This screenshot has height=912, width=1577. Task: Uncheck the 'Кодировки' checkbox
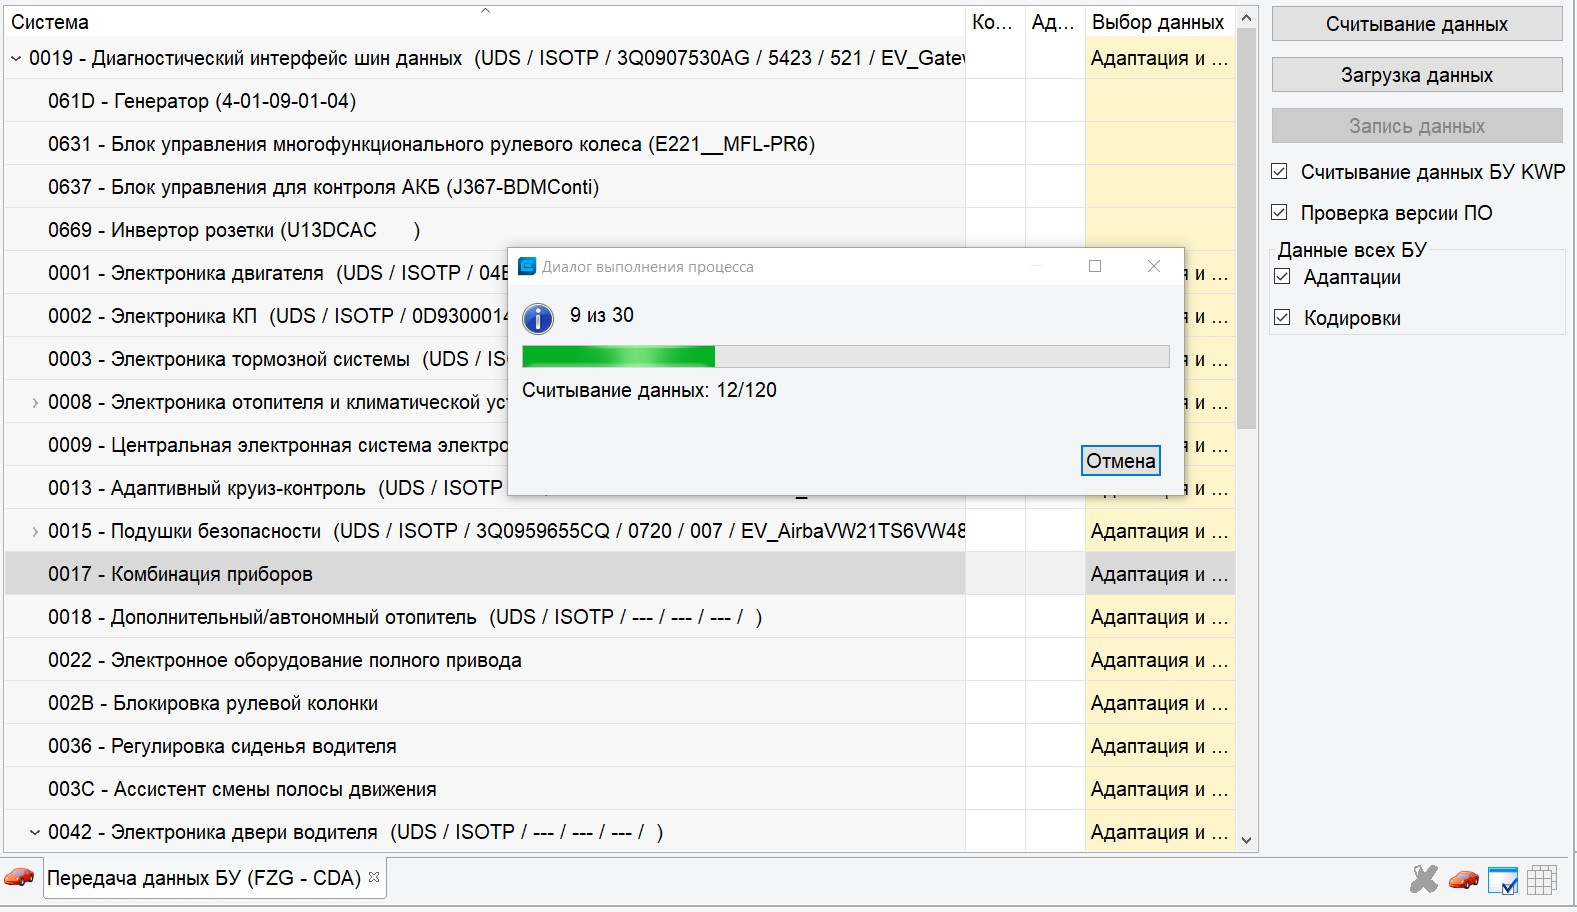tap(1283, 318)
